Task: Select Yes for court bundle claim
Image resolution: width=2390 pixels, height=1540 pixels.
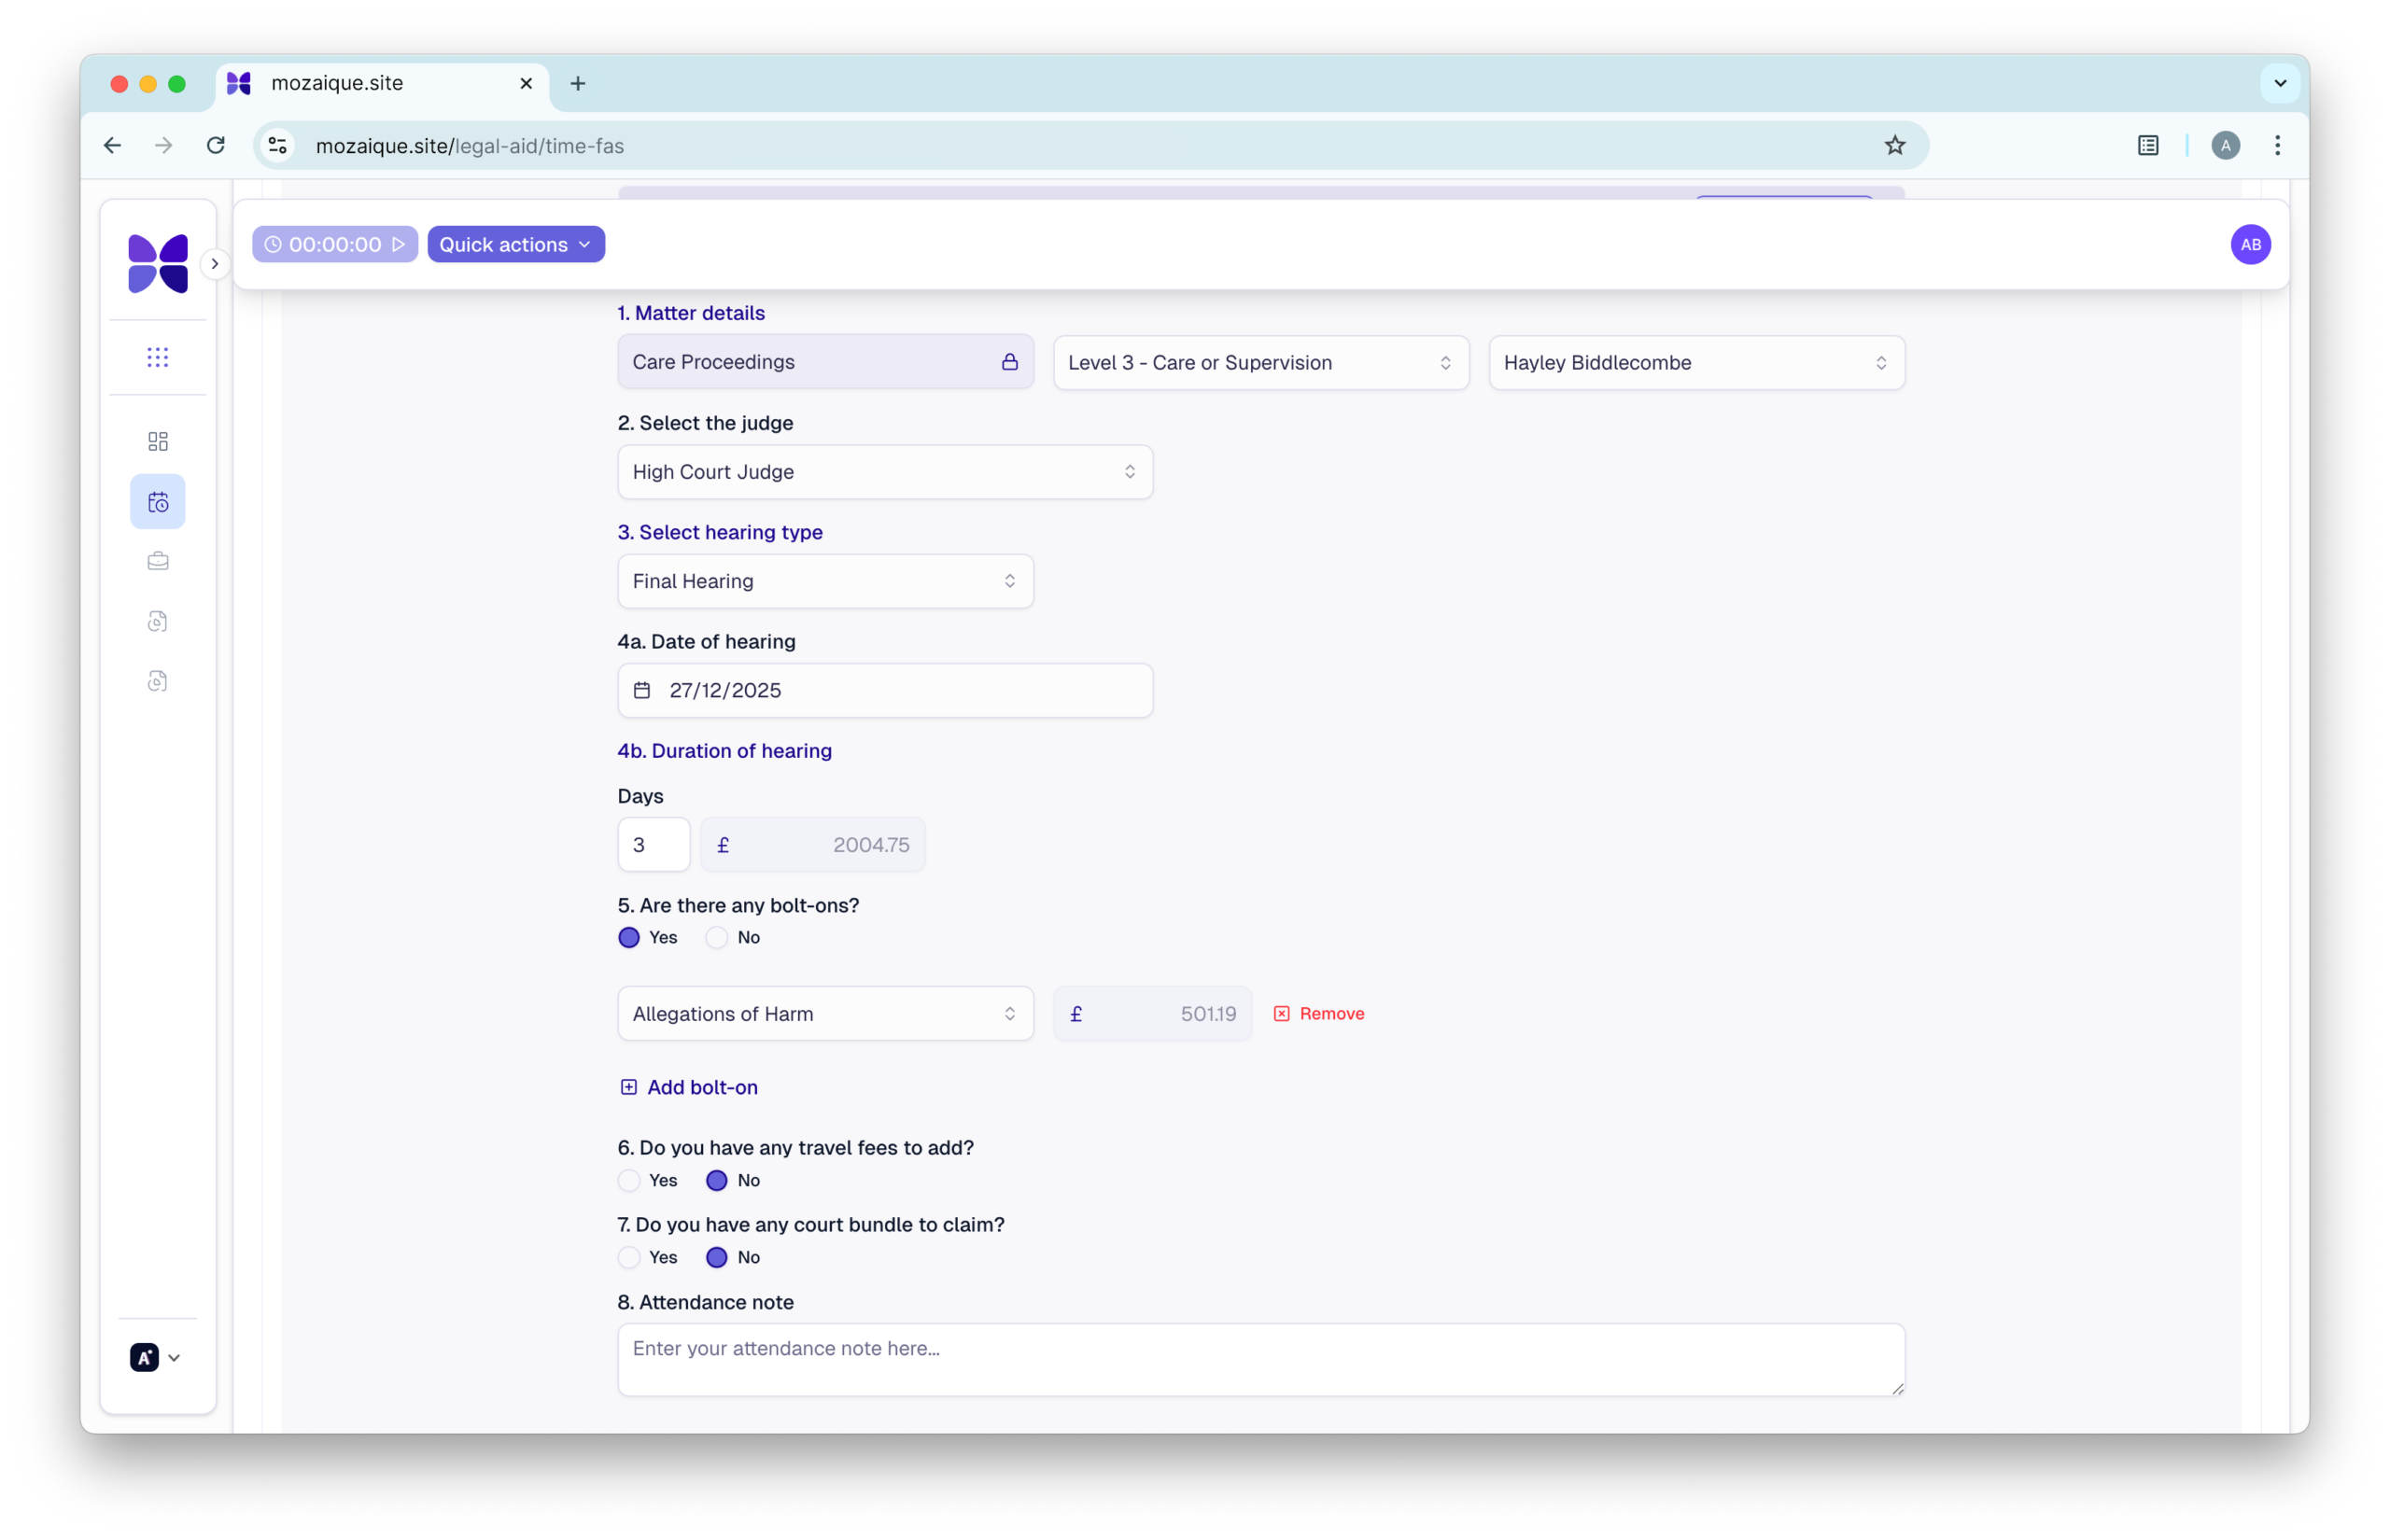Action: click(629, 1257)
